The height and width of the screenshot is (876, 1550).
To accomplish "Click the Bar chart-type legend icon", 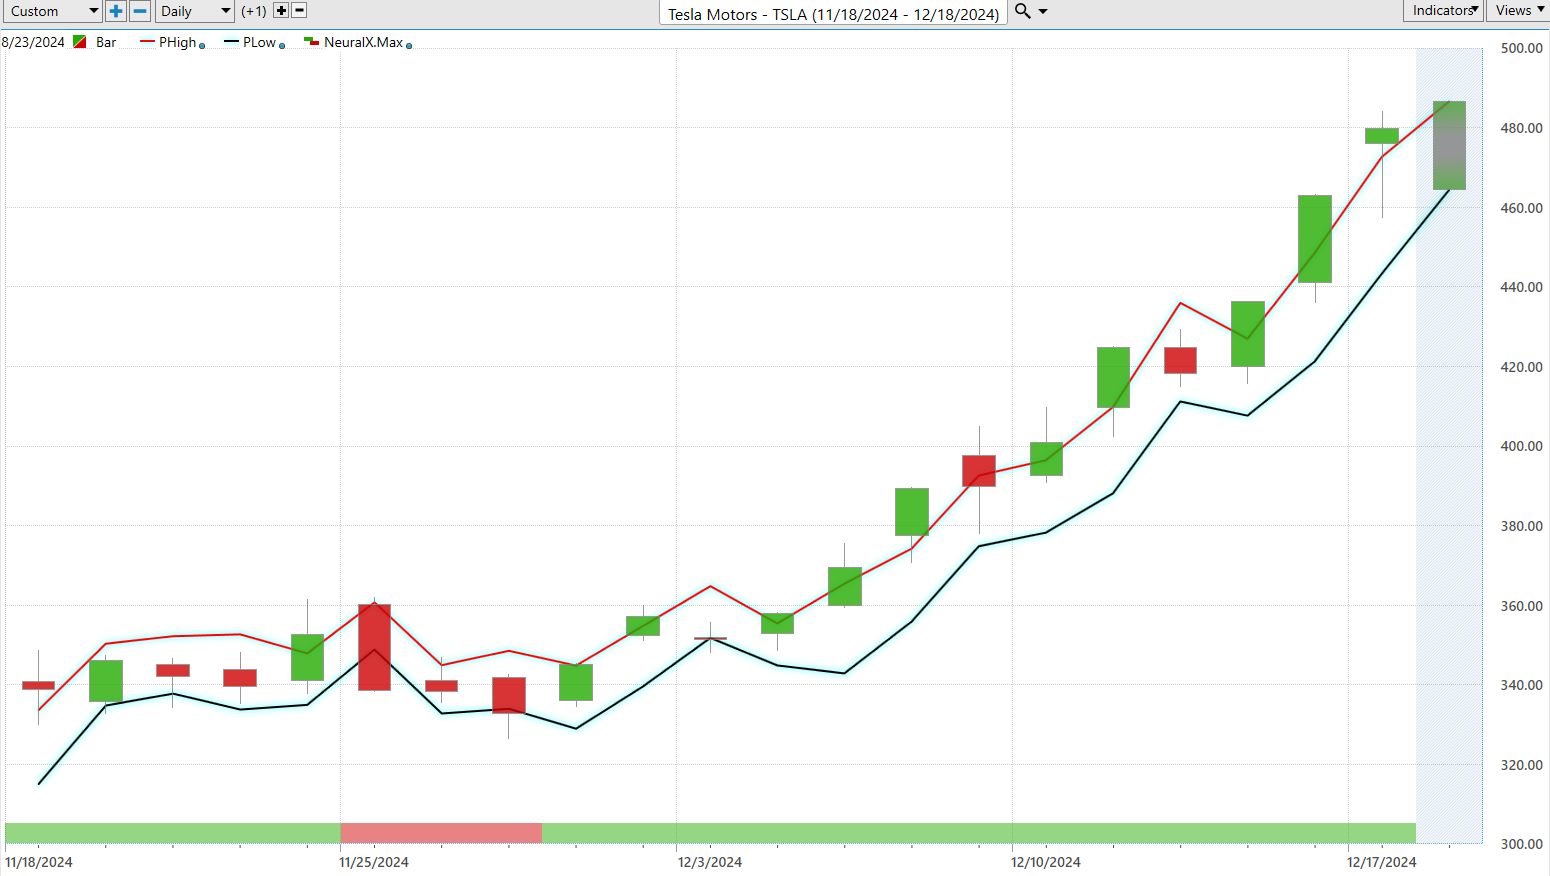I will pyautogui.click(x=80, y=42).
